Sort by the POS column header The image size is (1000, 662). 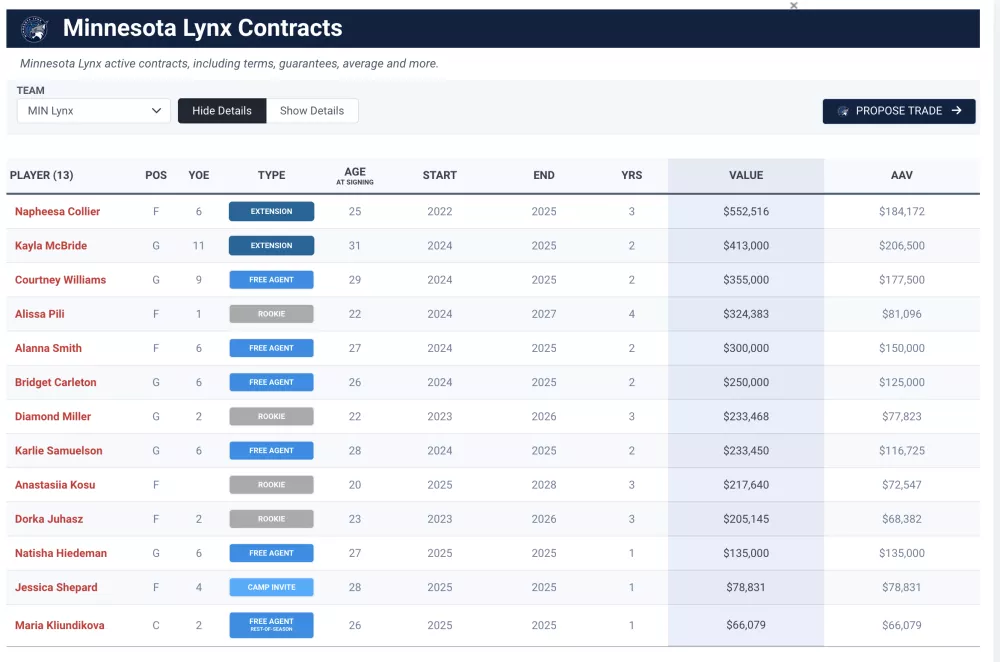(156, 175)
